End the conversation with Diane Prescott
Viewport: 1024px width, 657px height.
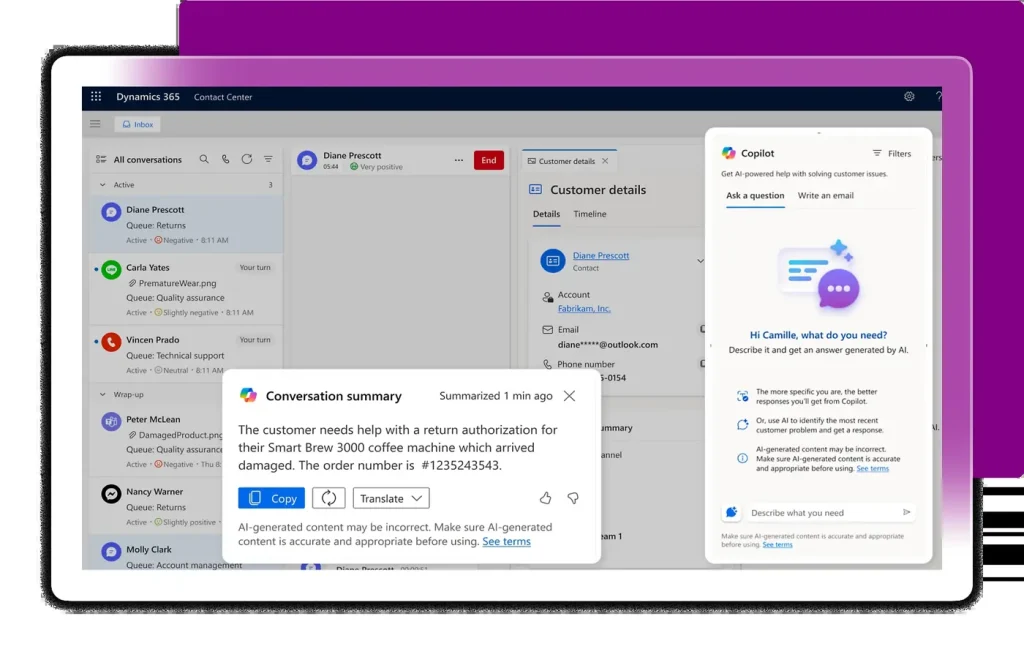(488, 160)
